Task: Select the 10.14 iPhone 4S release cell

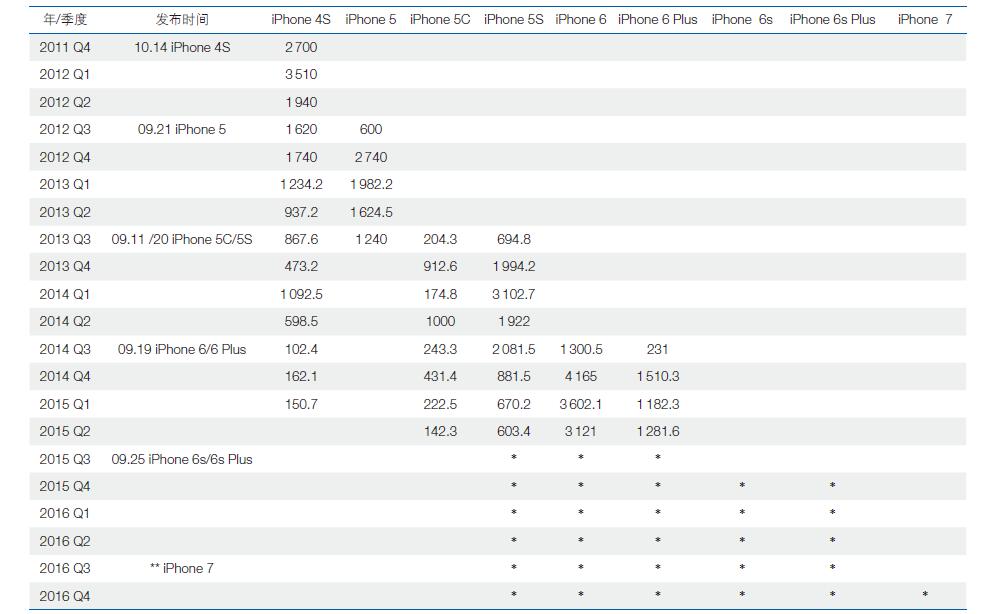Action: tap(182, 48)
